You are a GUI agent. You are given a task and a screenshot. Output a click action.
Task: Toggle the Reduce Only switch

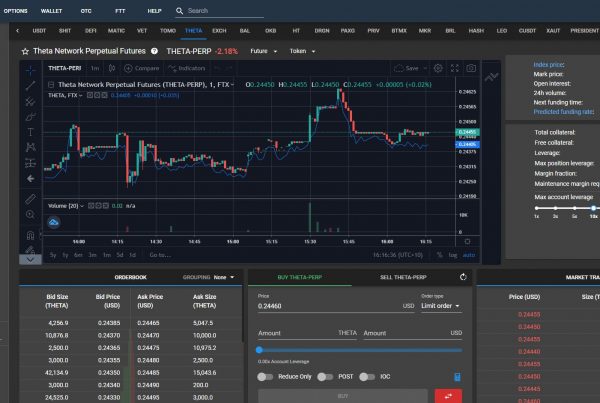click(x=265, y=377)
